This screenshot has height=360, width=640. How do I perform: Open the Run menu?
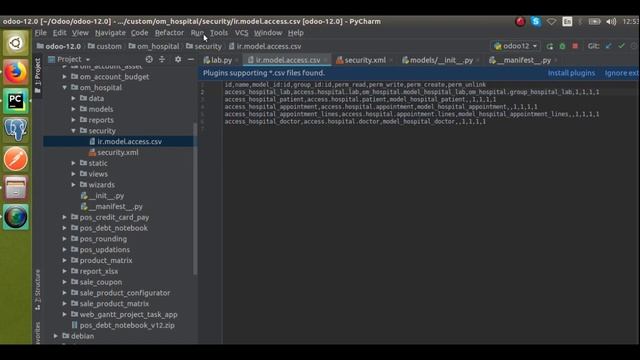[x=197, y=33]
